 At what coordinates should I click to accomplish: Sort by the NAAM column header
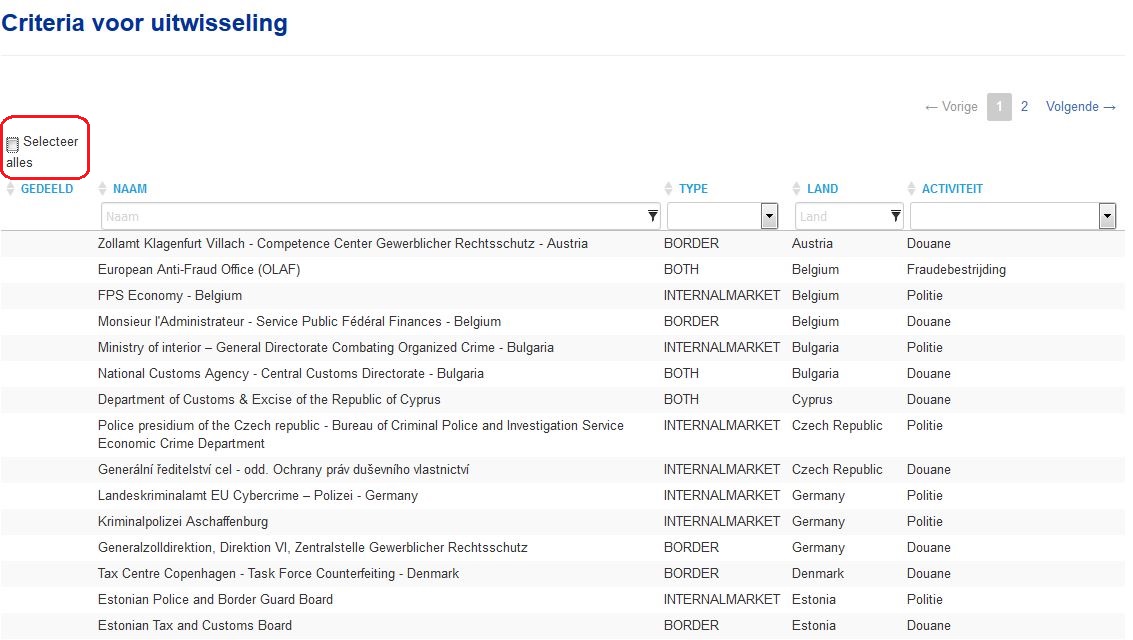(x=130, y=189)
